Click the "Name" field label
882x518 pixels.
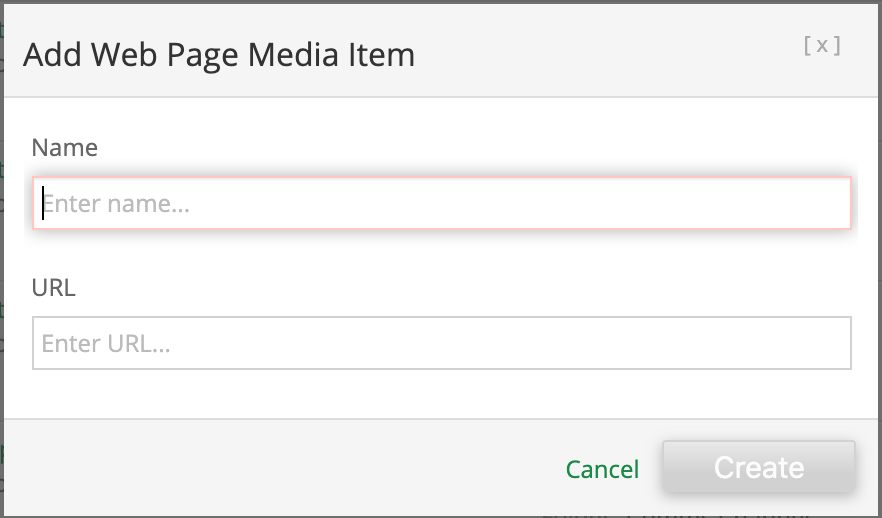click(65, 148)
